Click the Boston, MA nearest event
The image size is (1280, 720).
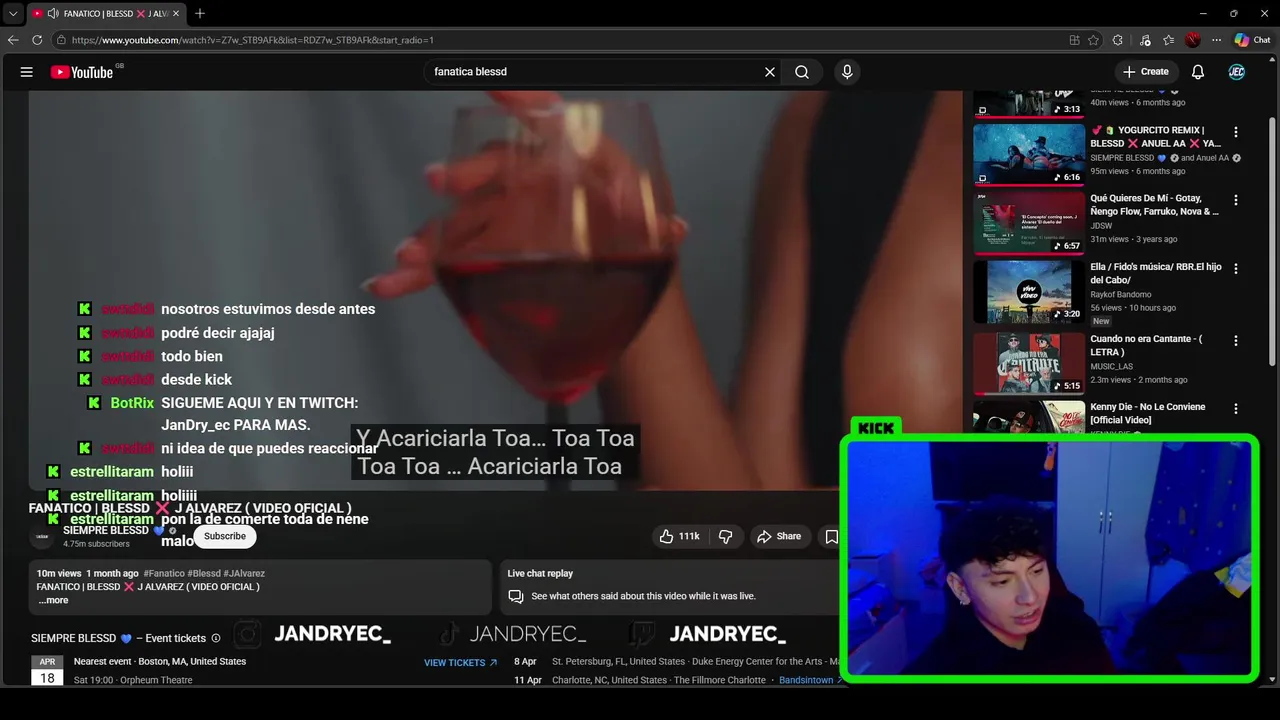pos(160,661)
